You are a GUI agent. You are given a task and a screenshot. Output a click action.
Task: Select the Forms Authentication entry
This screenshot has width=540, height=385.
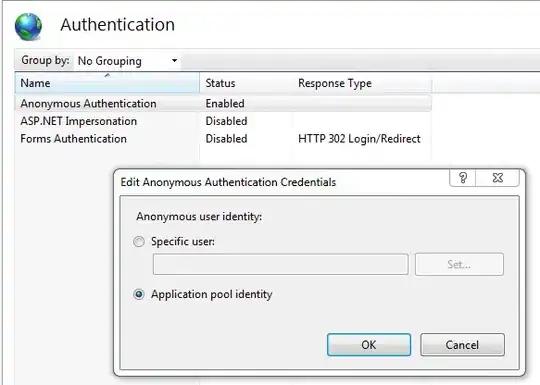pyautogui.click(x=73, y=139)
